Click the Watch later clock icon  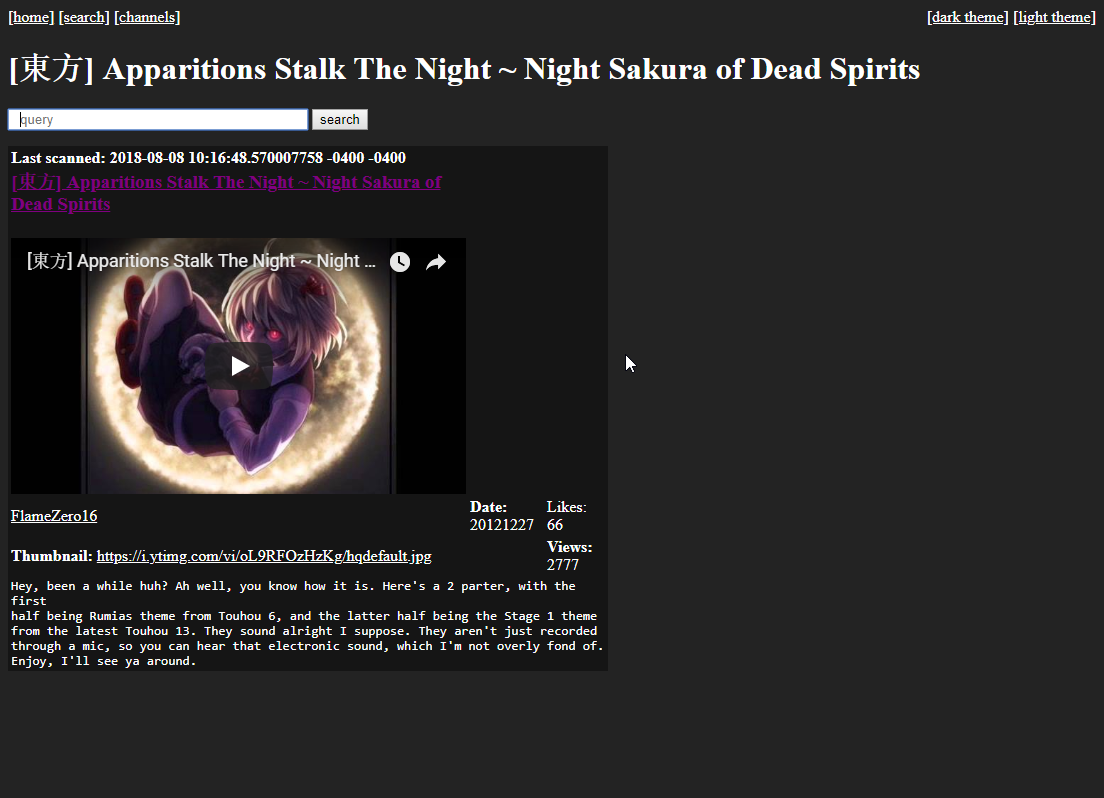[x=400, y=262]
